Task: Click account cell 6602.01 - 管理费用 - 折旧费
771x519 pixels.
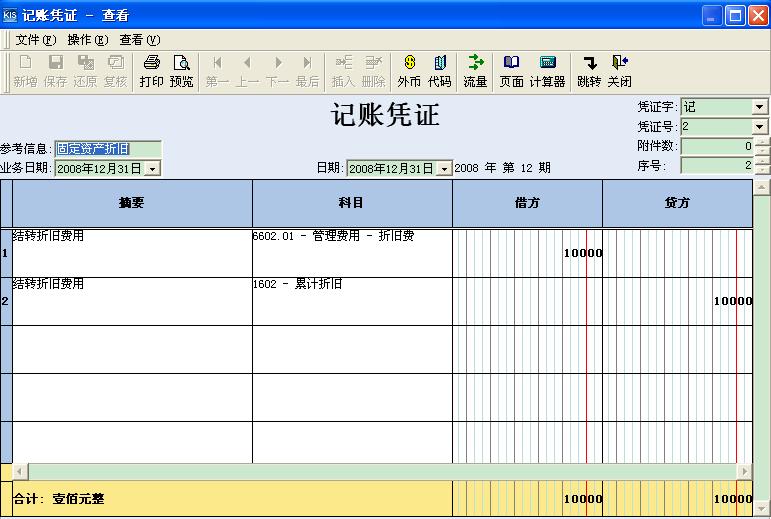Action: pos(352,253)
